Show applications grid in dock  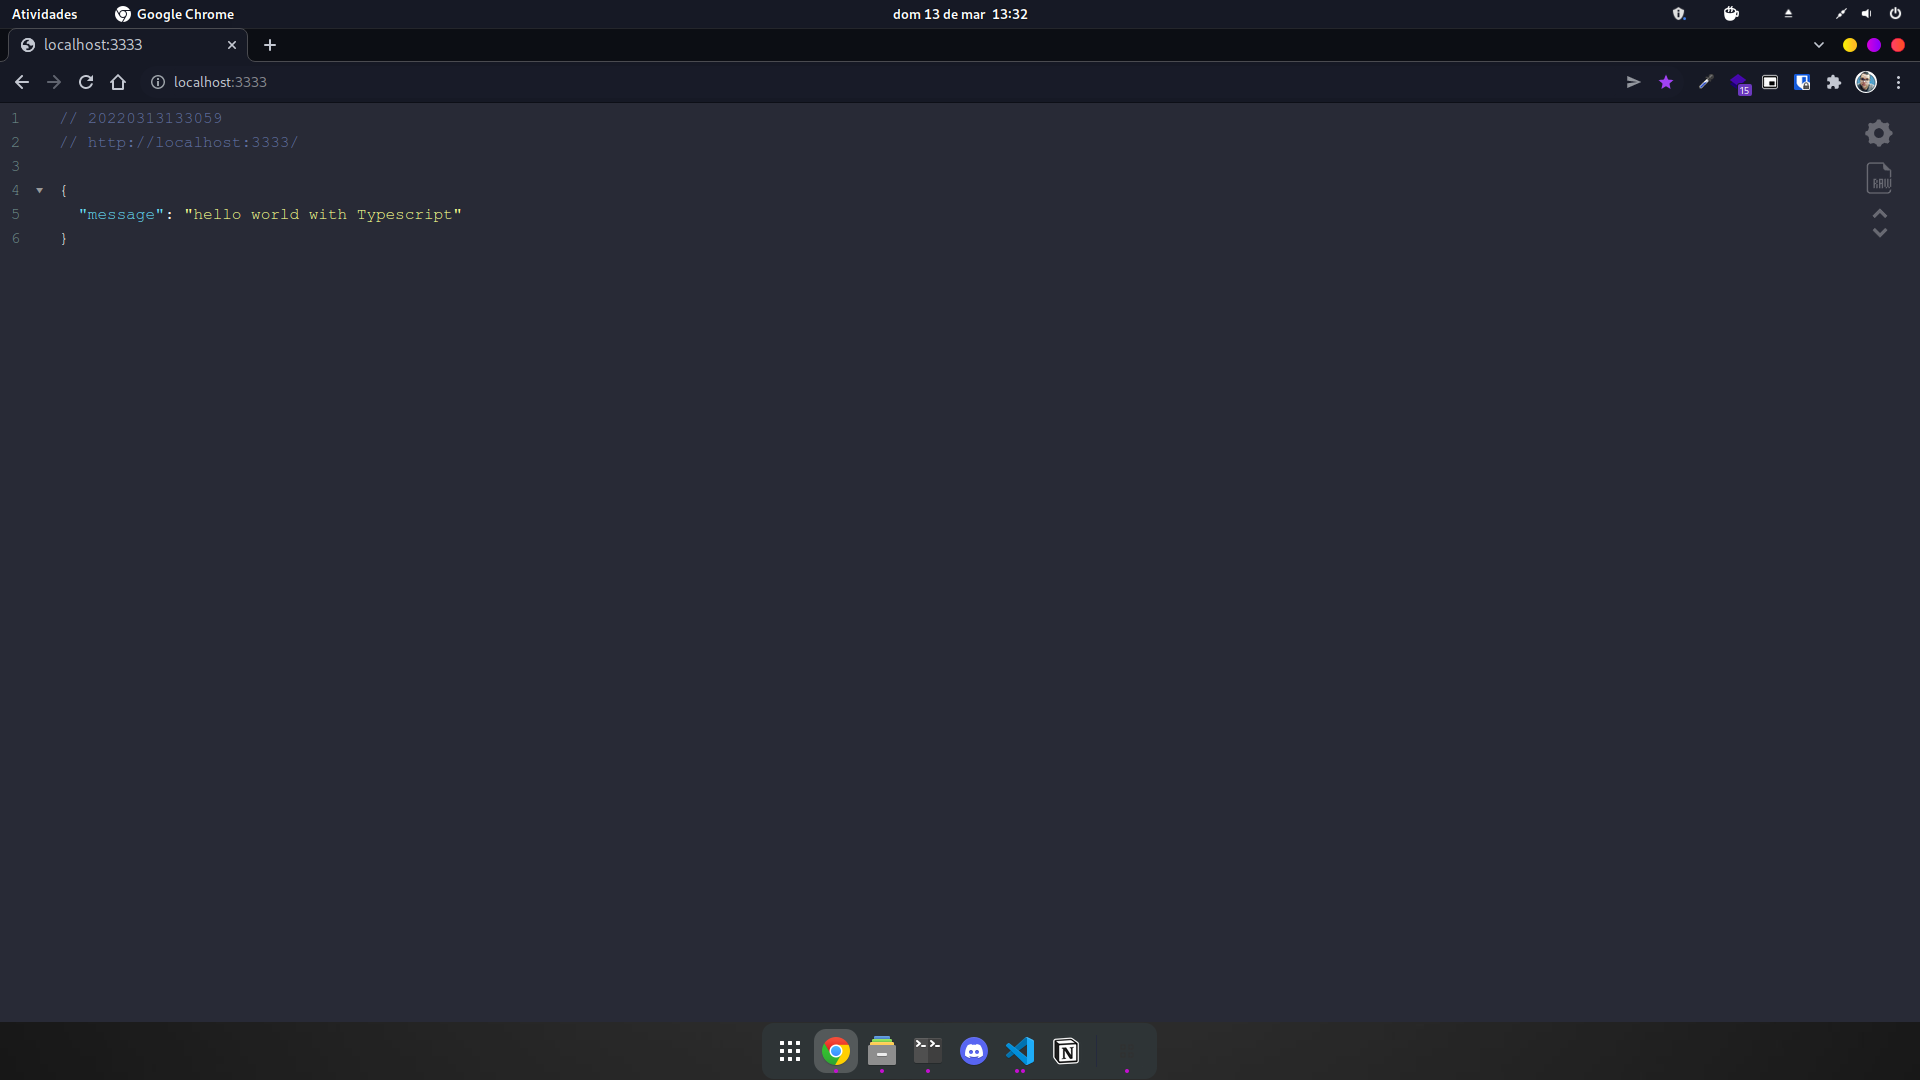tap(790, 1051)
